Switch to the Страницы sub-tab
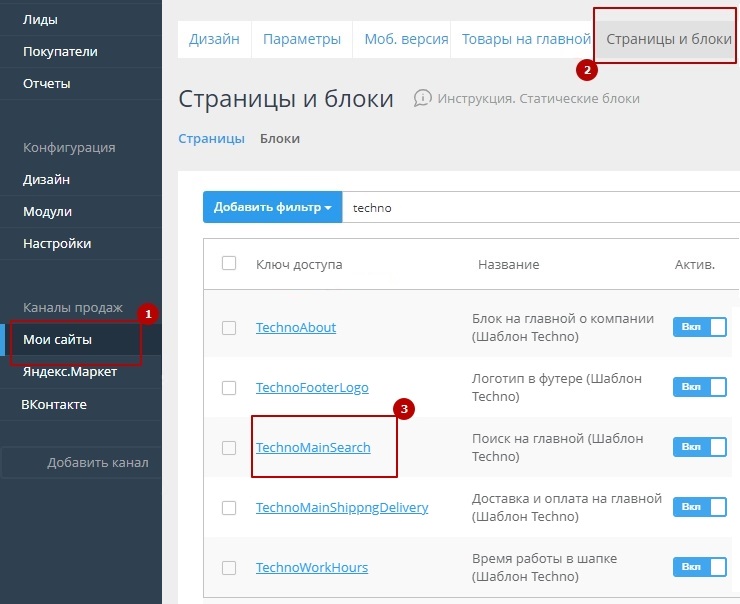This screenshot has width=740, height=604. [211, 139]
